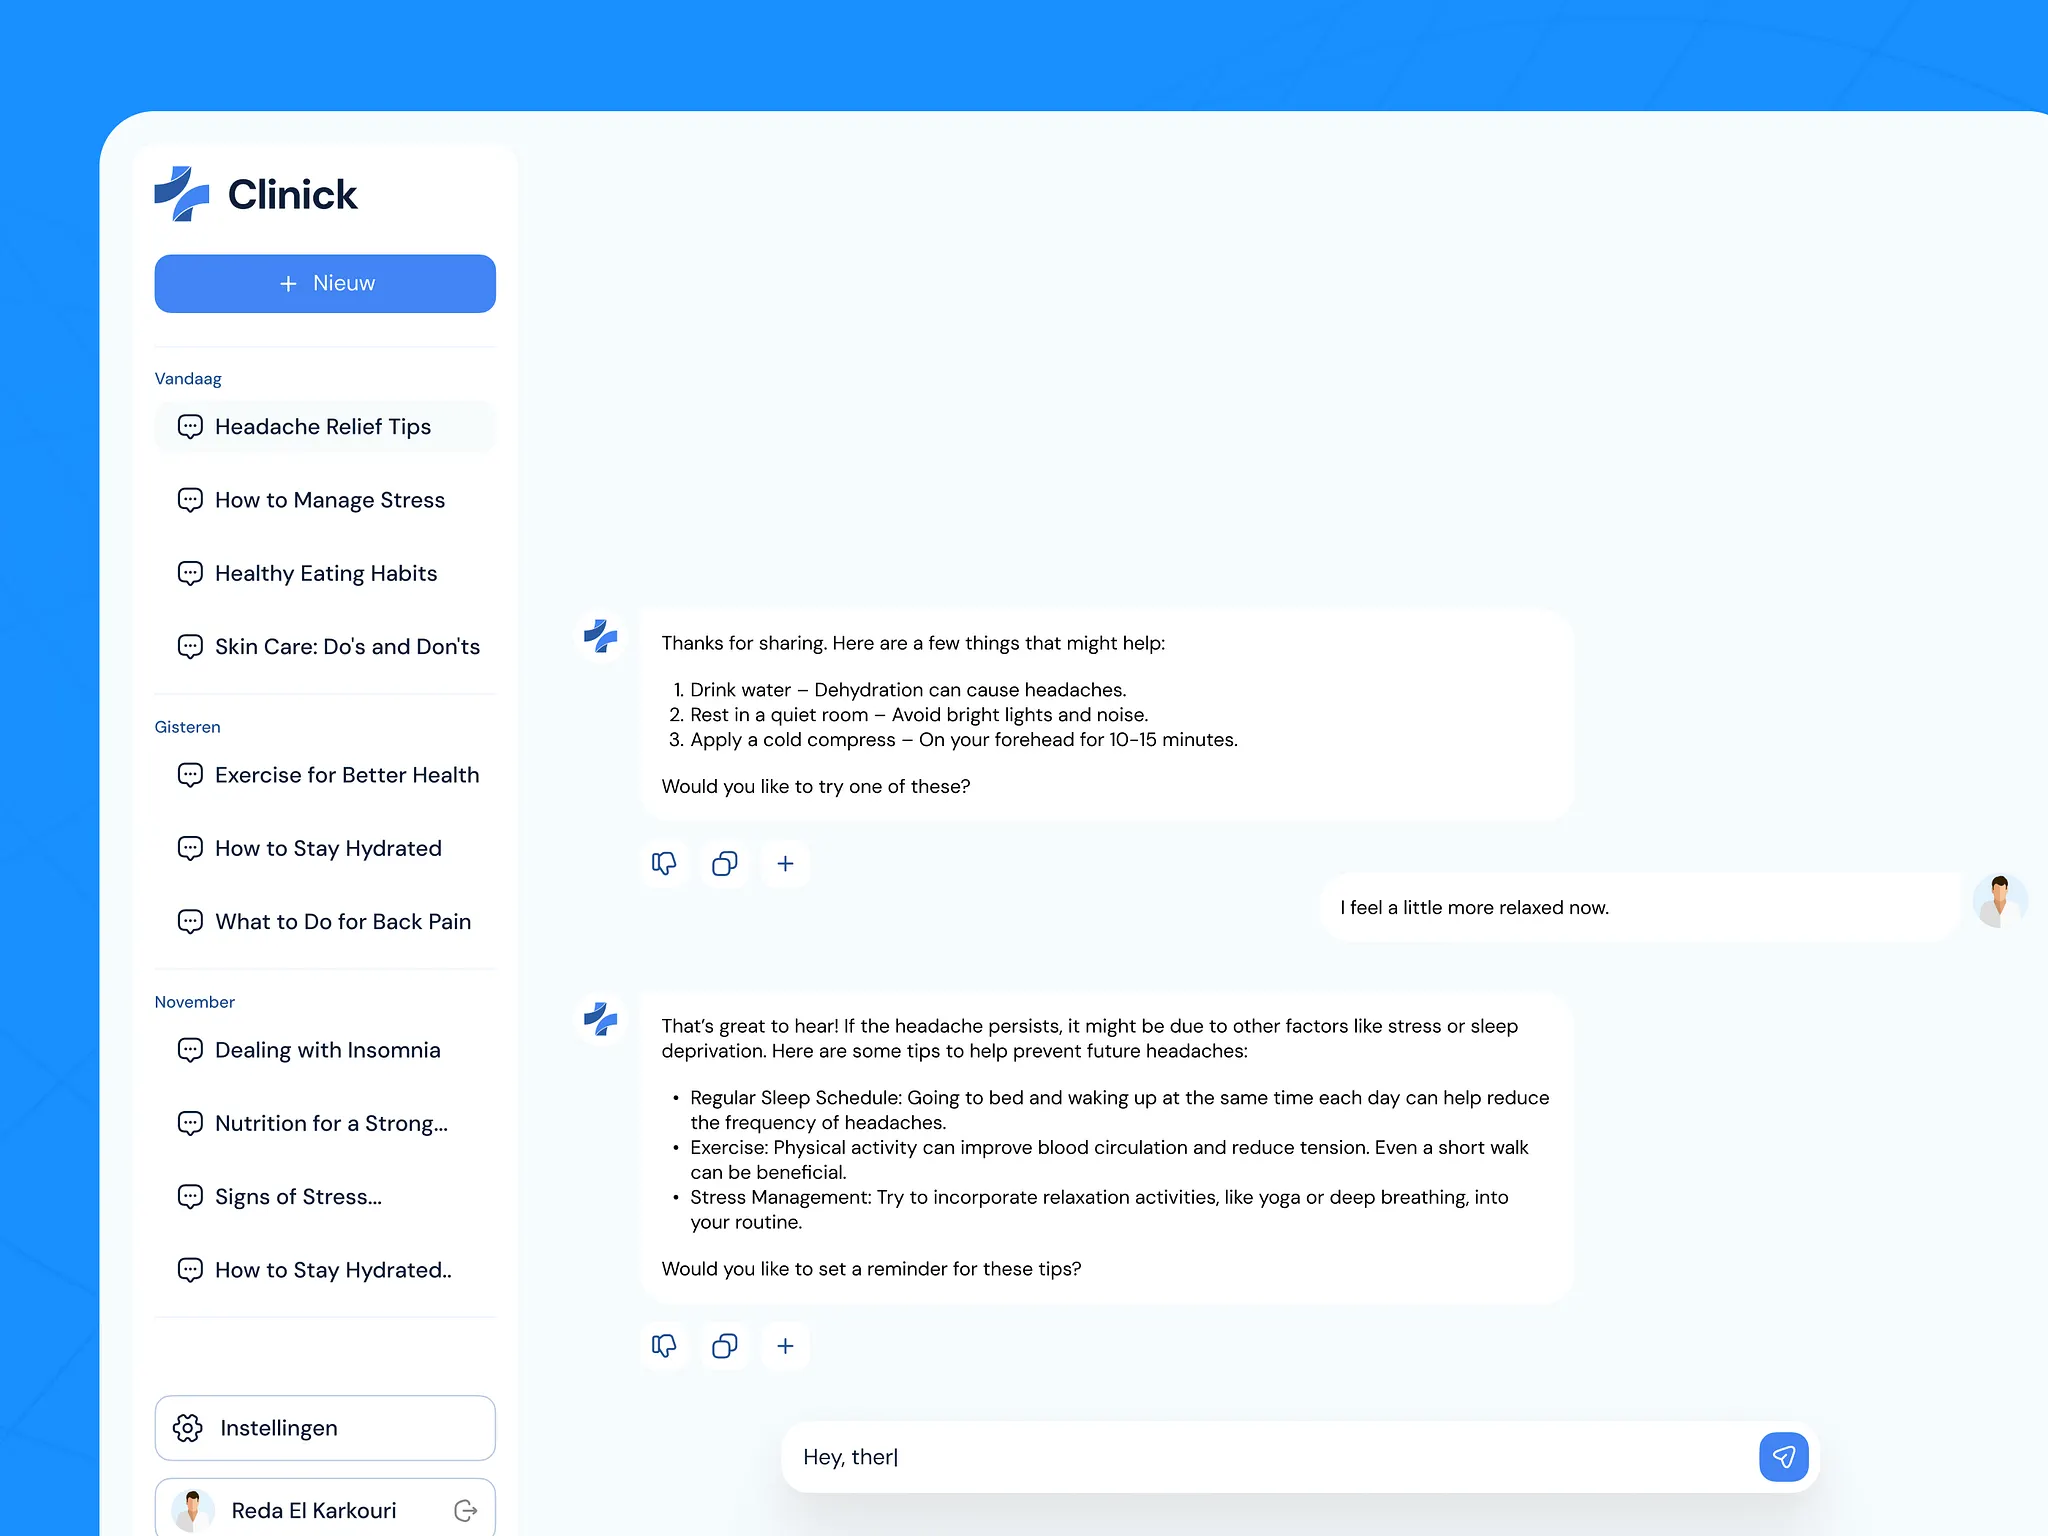Send the message with paper plane button
The width and height of the screenshot is (2048, 1536).
point(1784,1457)
